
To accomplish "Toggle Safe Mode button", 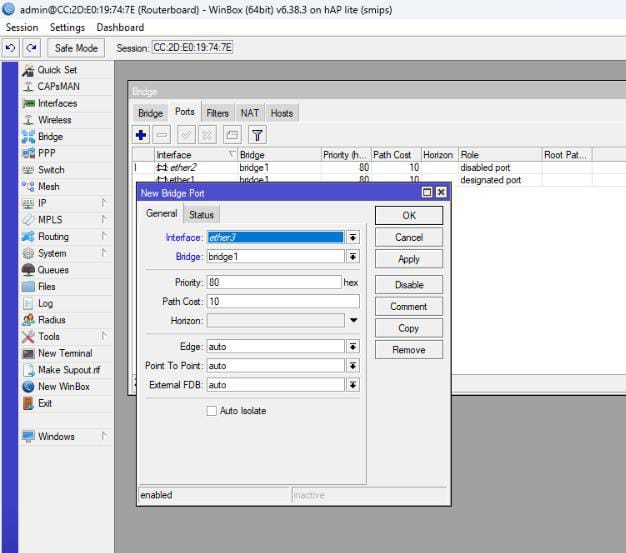I will (76, 48).
